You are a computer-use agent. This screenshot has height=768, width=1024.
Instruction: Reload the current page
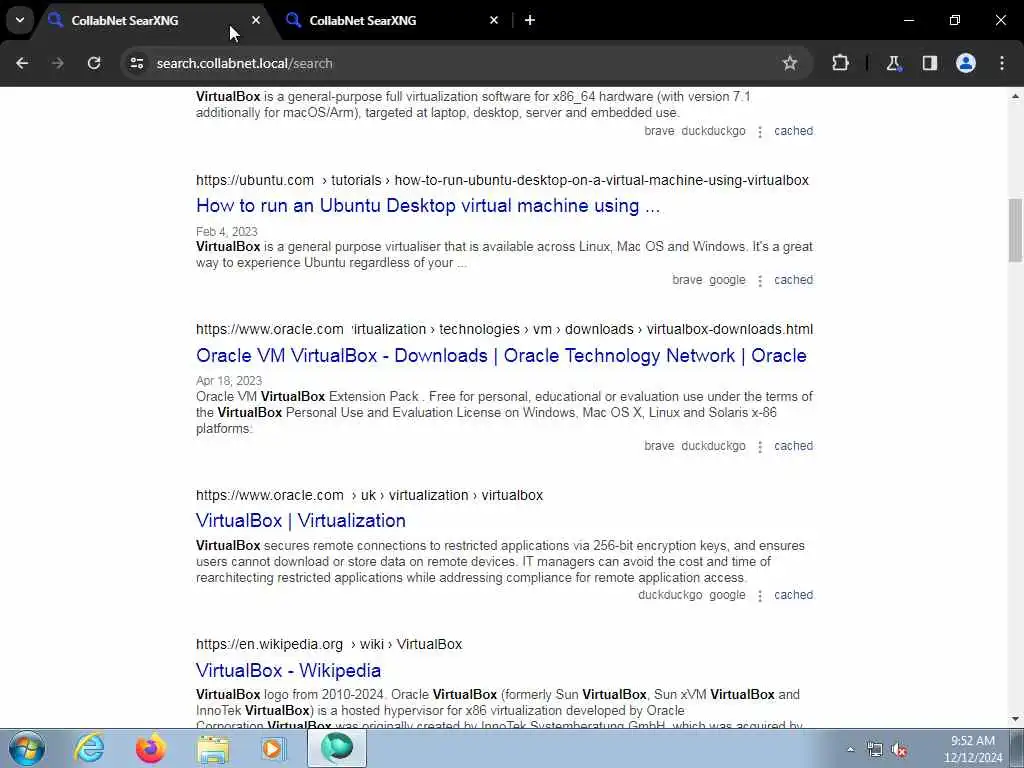(x=94, y=63)
